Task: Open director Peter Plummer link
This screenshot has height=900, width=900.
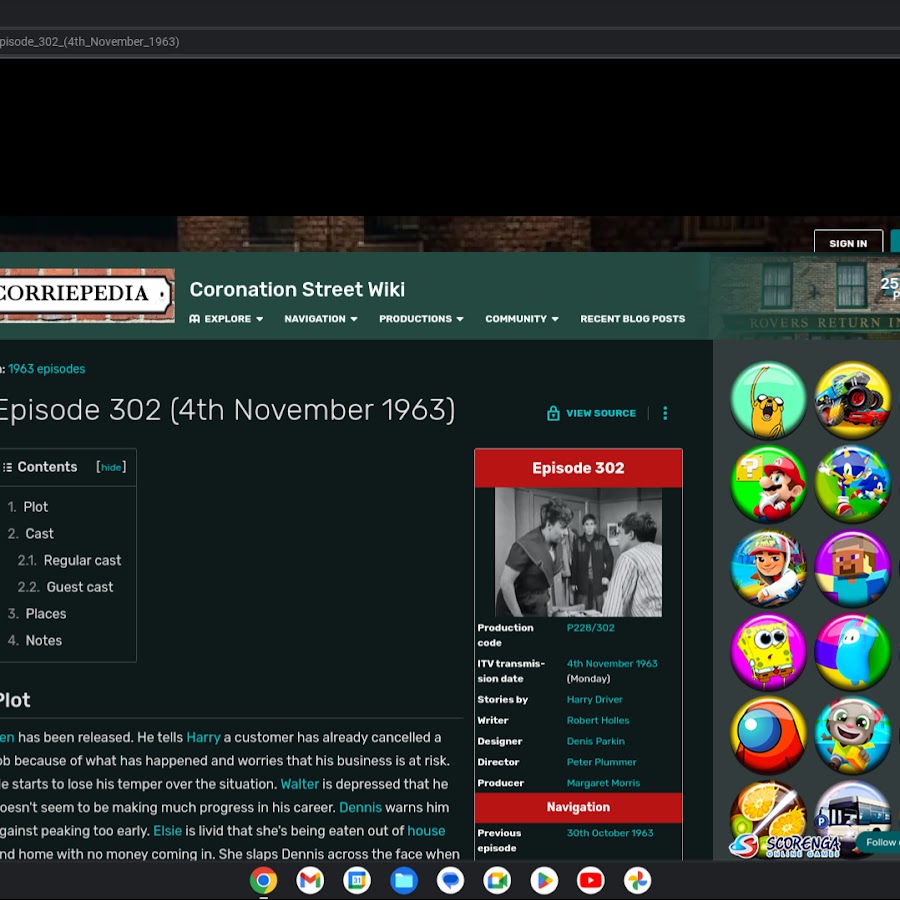Action: (602, 762)
